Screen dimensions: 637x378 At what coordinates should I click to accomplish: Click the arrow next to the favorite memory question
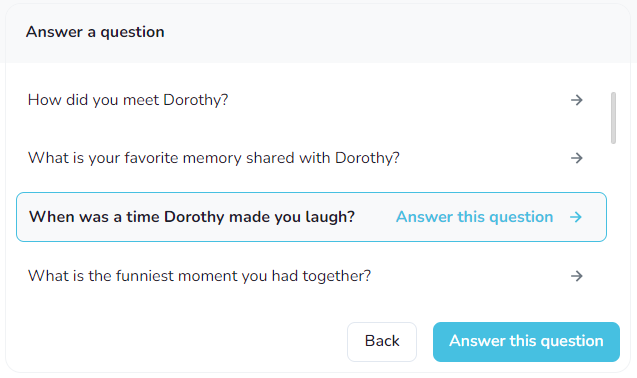576,158
